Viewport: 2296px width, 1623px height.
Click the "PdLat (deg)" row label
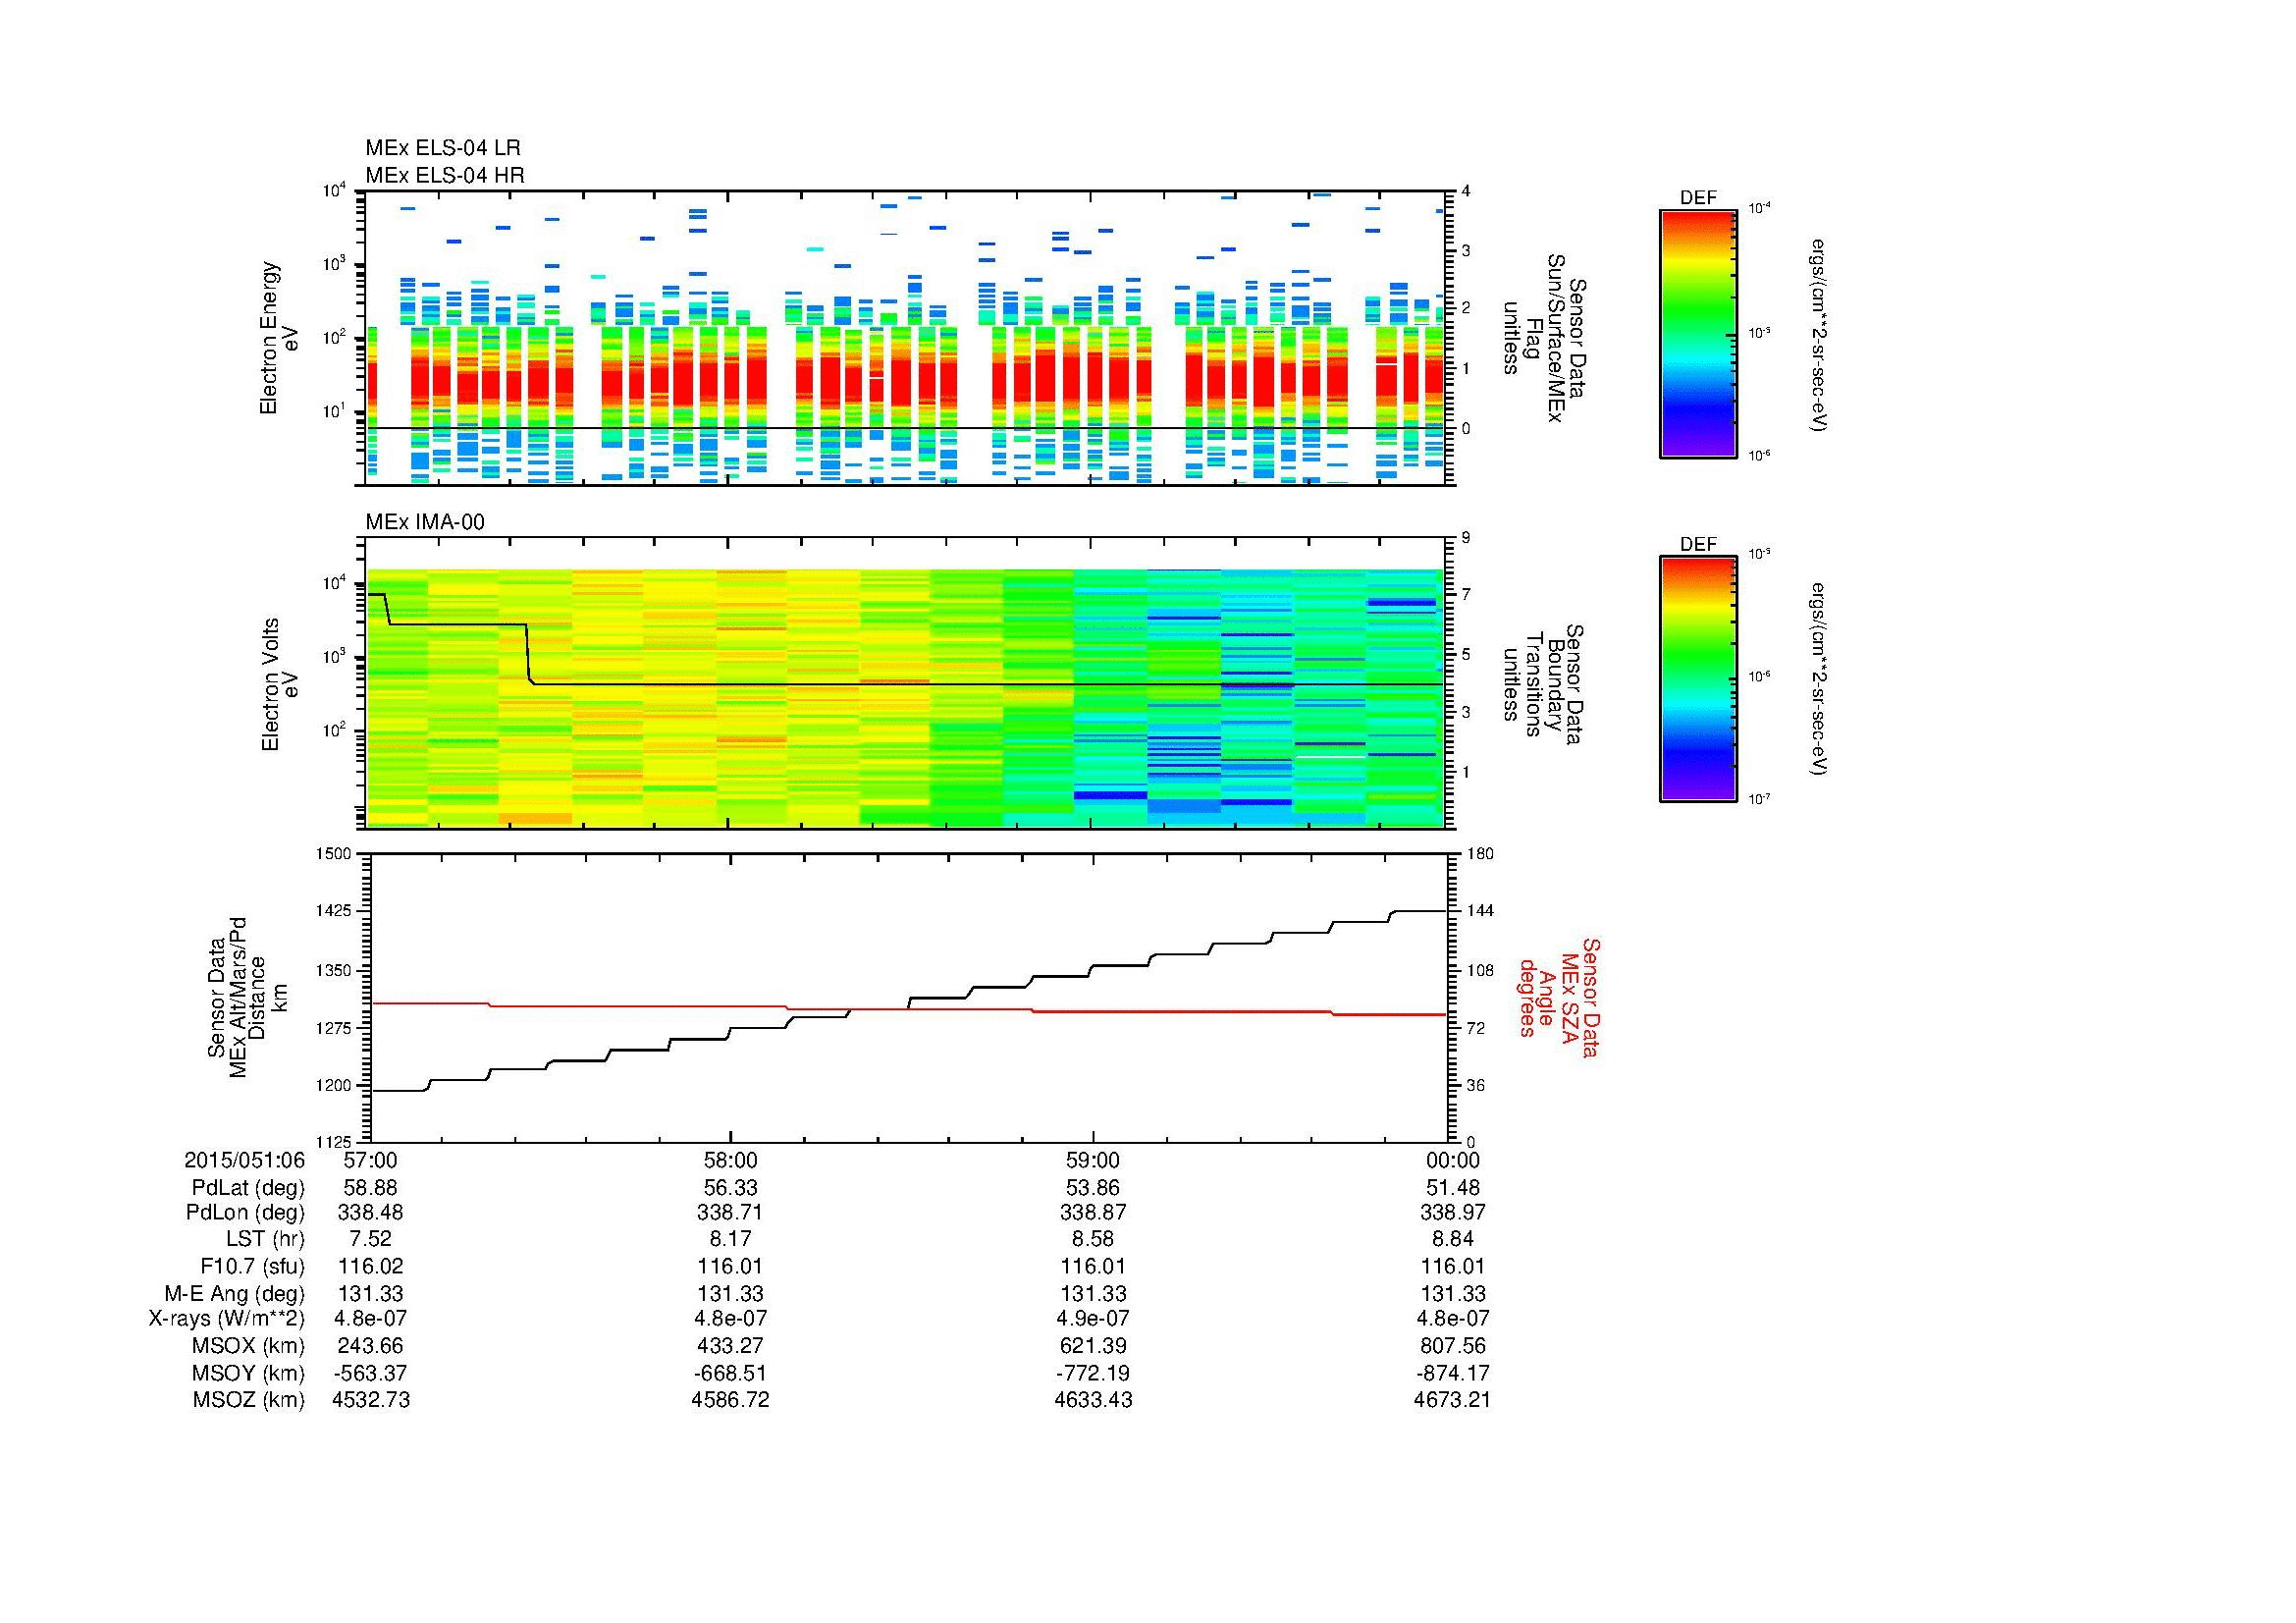click(249, 1188)
